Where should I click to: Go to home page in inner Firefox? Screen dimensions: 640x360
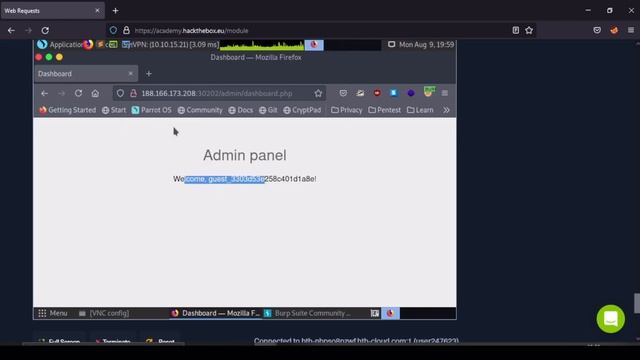tap(95, 93)
